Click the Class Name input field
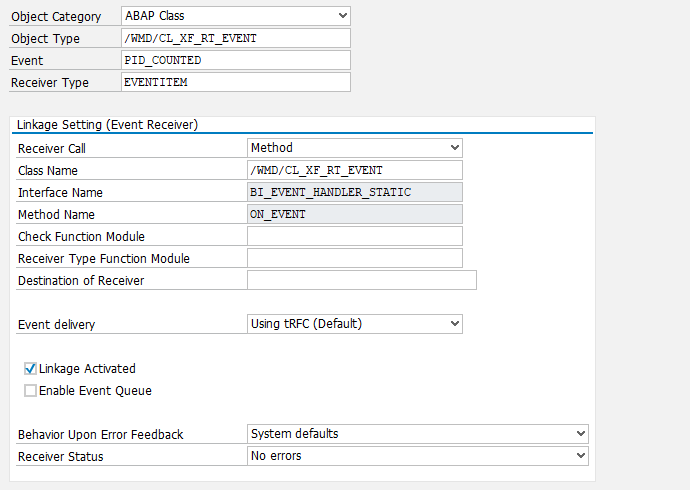The height and width of the screenshot is (490, 690). click(x=355, y=170)
